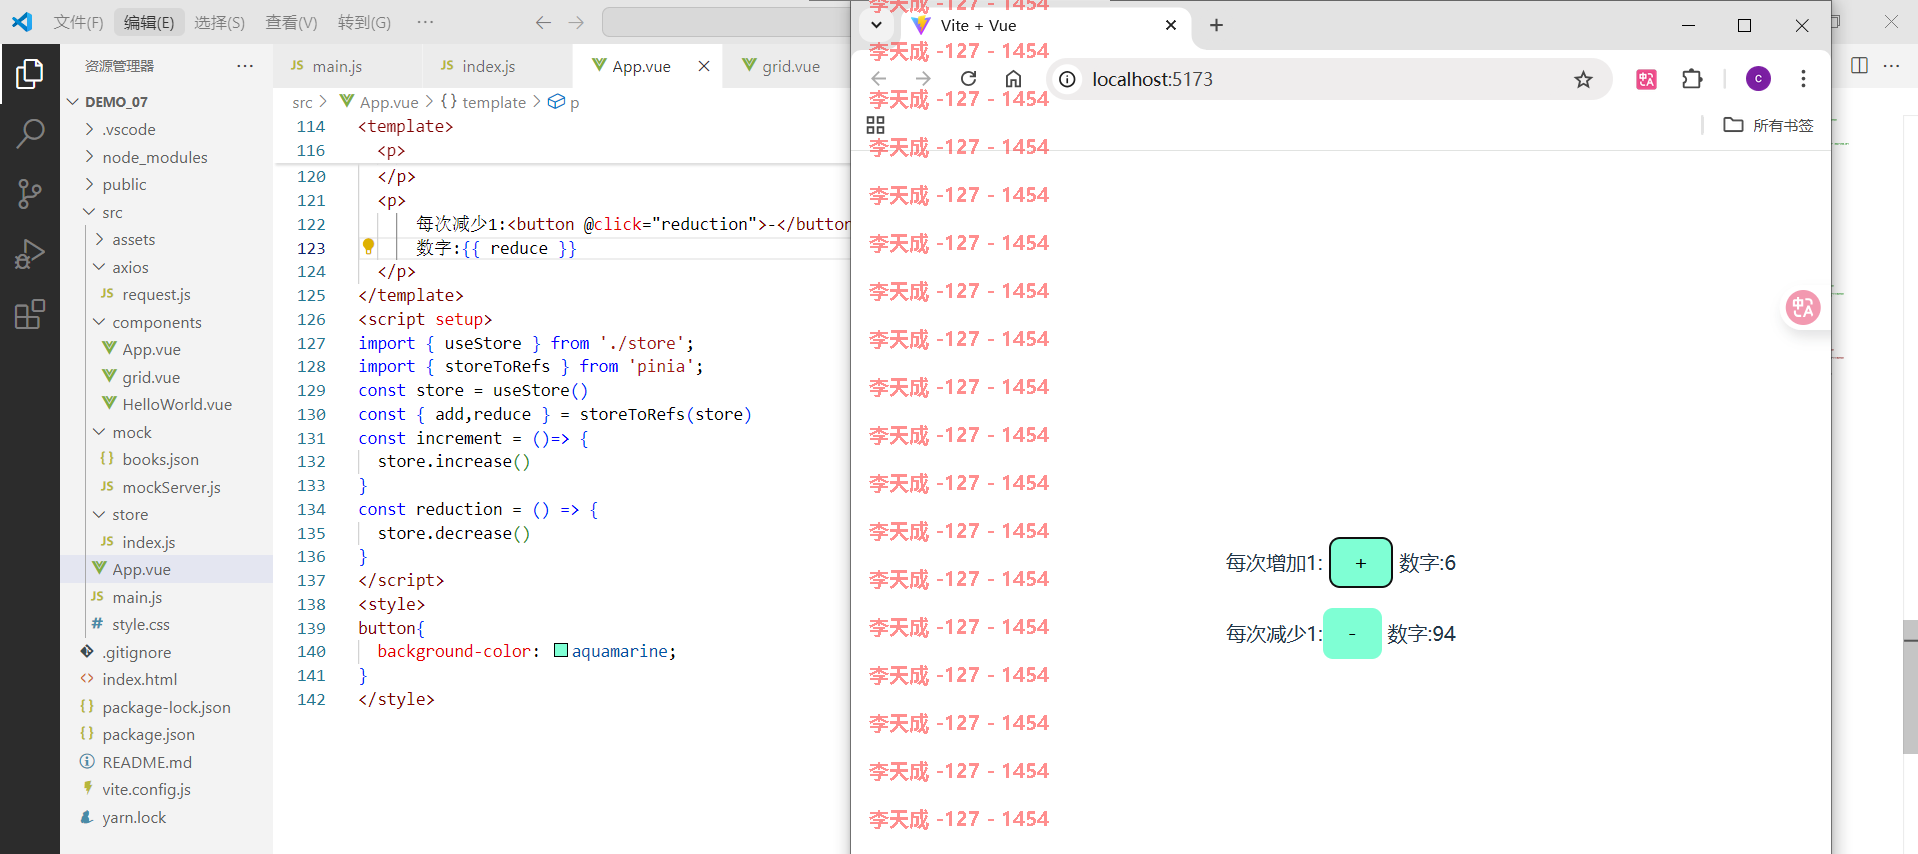This screenshot has width=1918, height=854.
Task: Open the browser extensions puzzle menu
Action: coord(1692,79)
